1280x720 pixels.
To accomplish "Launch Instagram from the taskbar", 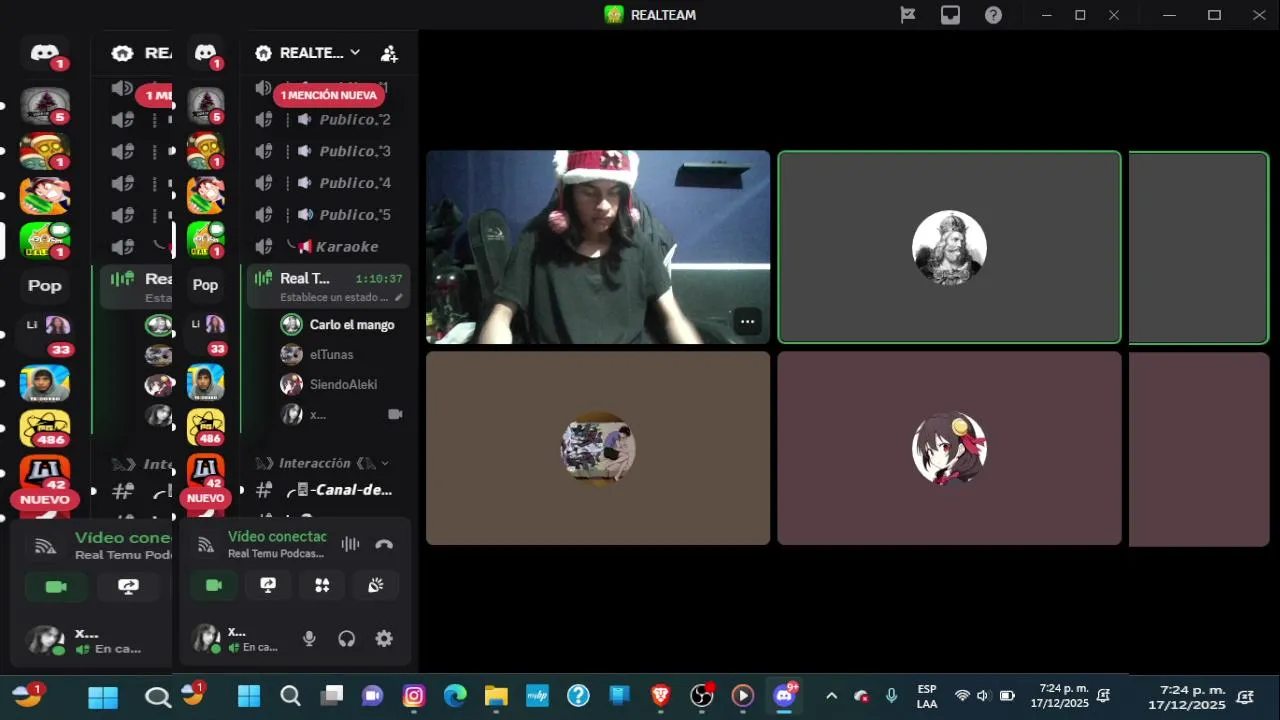I will click(x=414, y=696).
